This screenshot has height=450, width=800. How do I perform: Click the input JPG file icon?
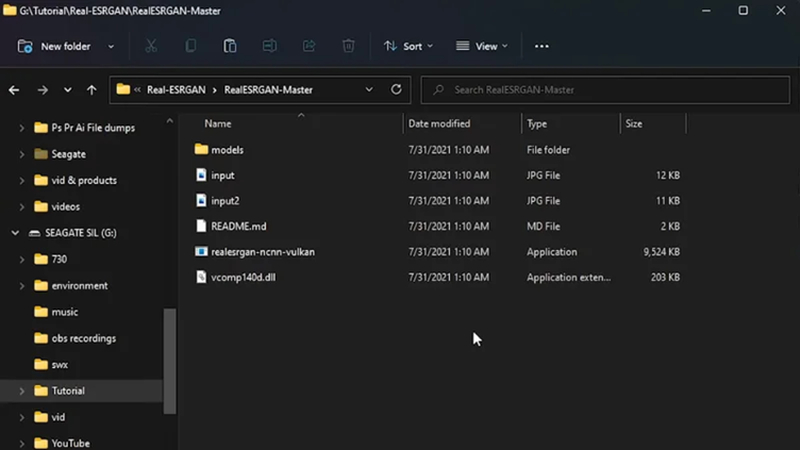201,174
